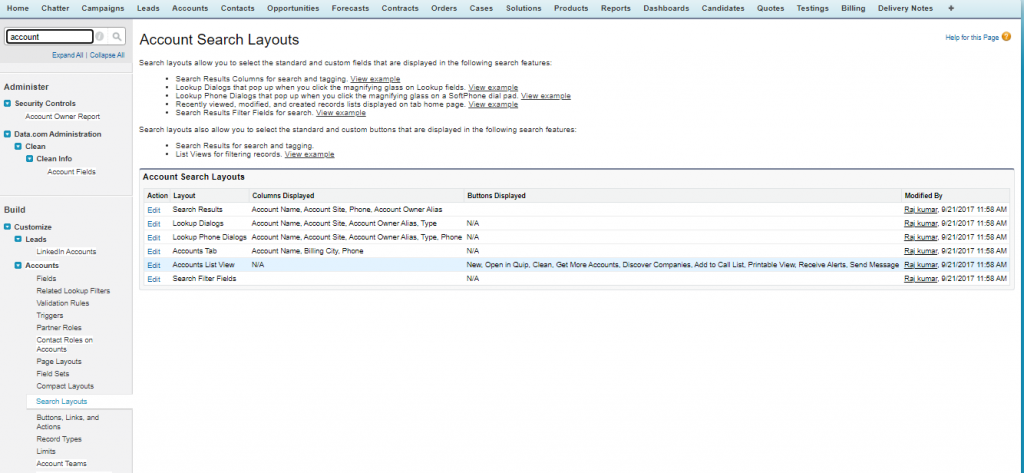
Task: Go to the Delivery Notes tab
Action: pos(906,8)
